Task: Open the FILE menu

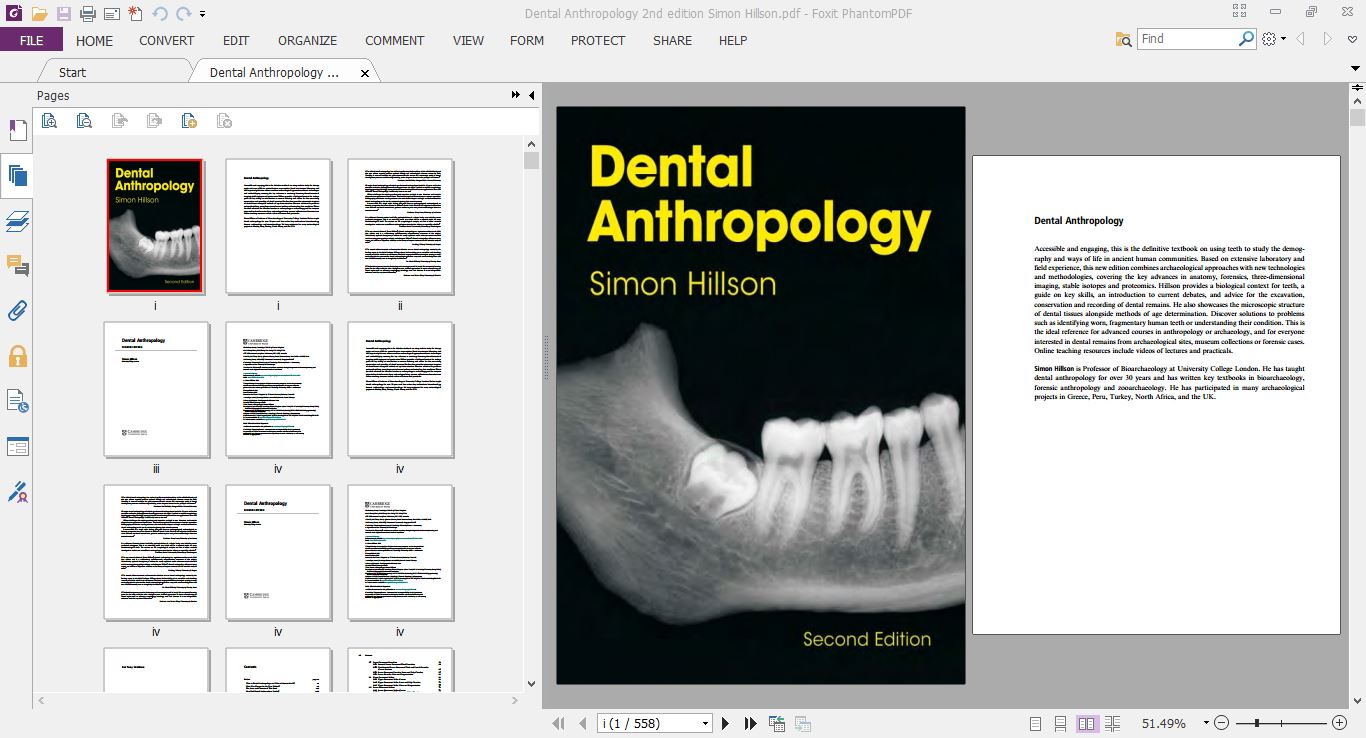Action: (x=31, y=40)
